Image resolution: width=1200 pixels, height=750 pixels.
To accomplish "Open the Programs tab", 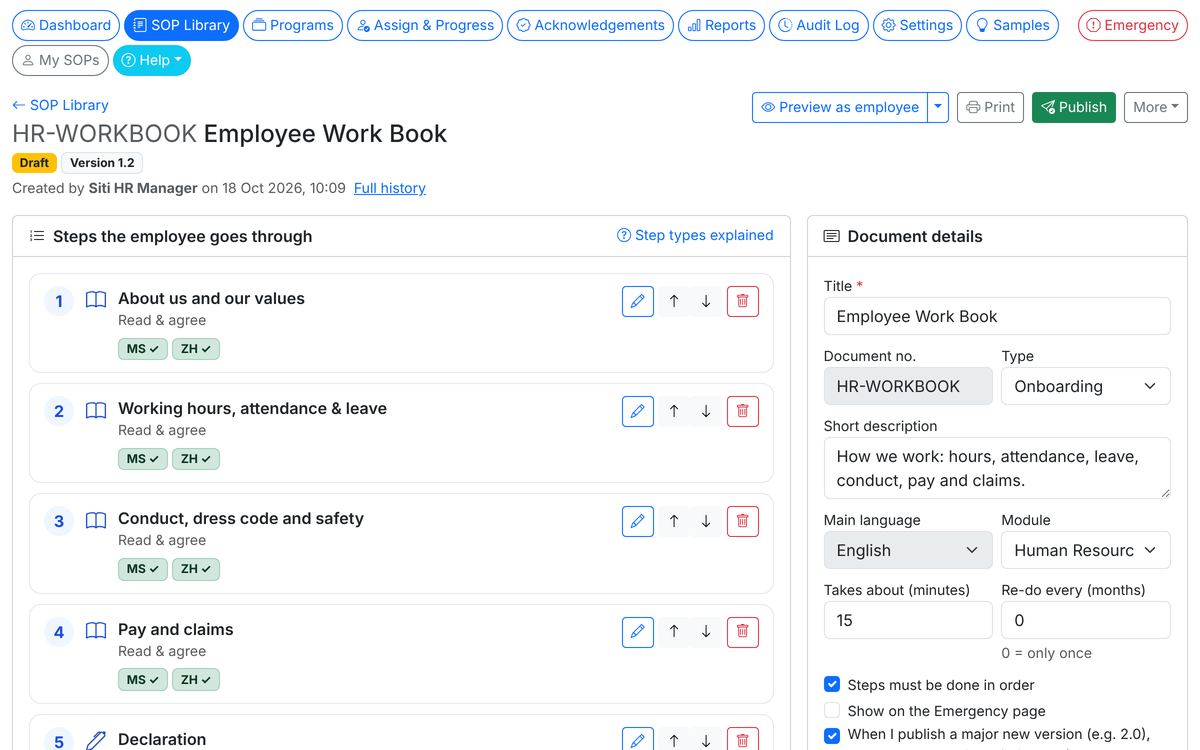I will tap(293, 25).
